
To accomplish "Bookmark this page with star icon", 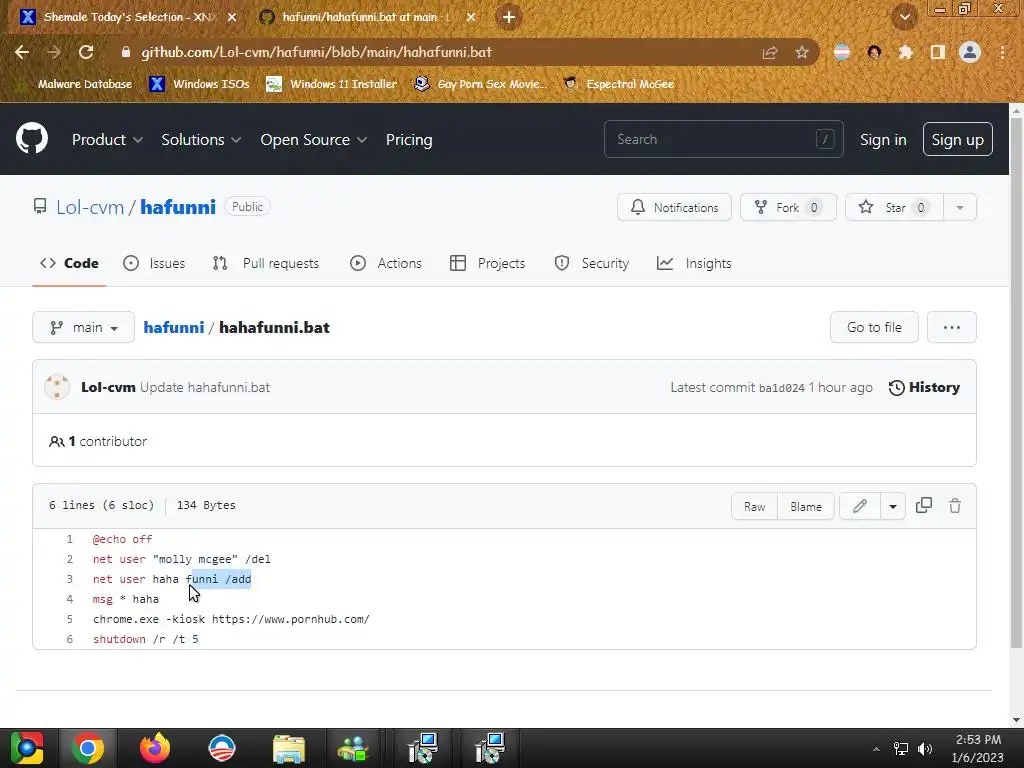I will [x=802, y=52].
